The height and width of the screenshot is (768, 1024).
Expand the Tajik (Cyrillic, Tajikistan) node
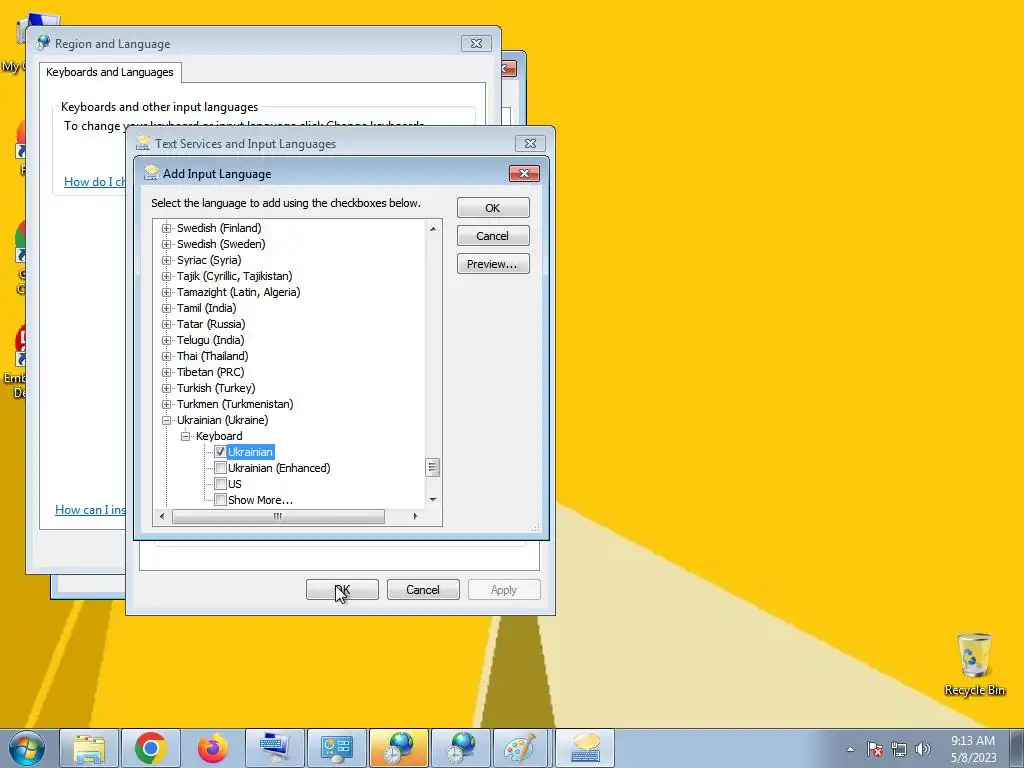(x=167, y=276)
